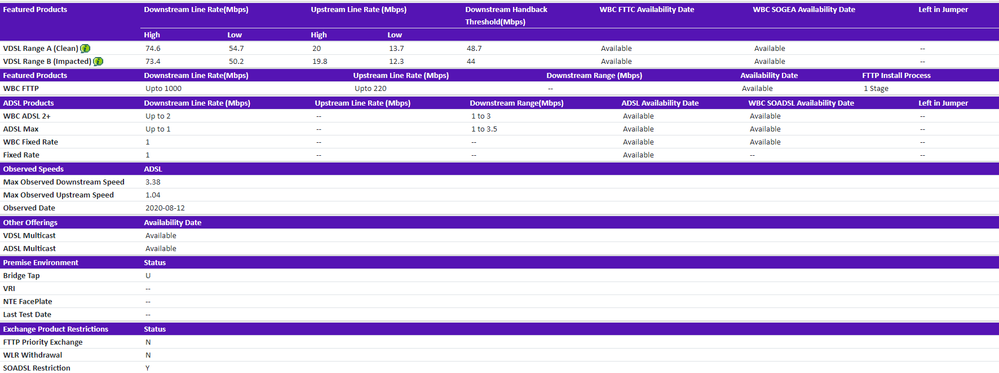Click the Upto 1000 downstream rate

pos(163,89)
